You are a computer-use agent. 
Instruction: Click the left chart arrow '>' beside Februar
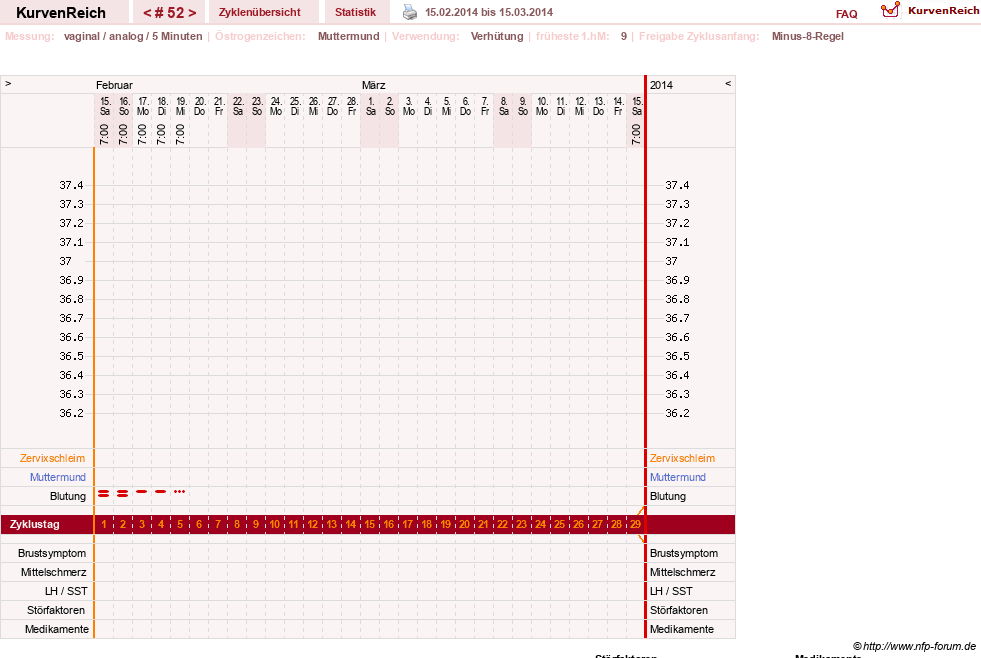[8, 83]
